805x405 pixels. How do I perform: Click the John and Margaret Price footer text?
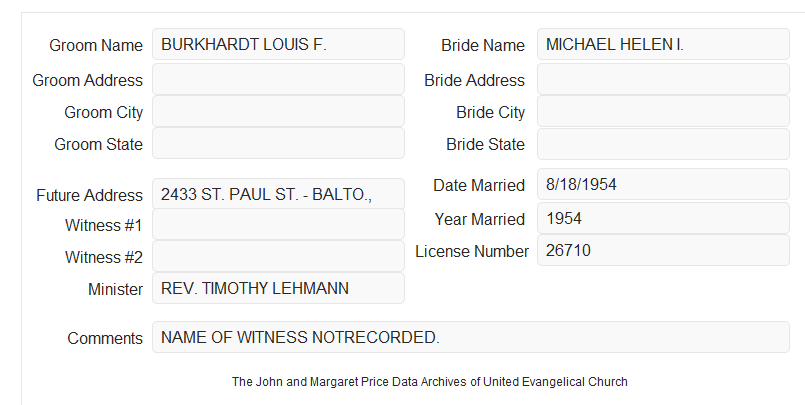pyautogui.click(x=430, y=382)
